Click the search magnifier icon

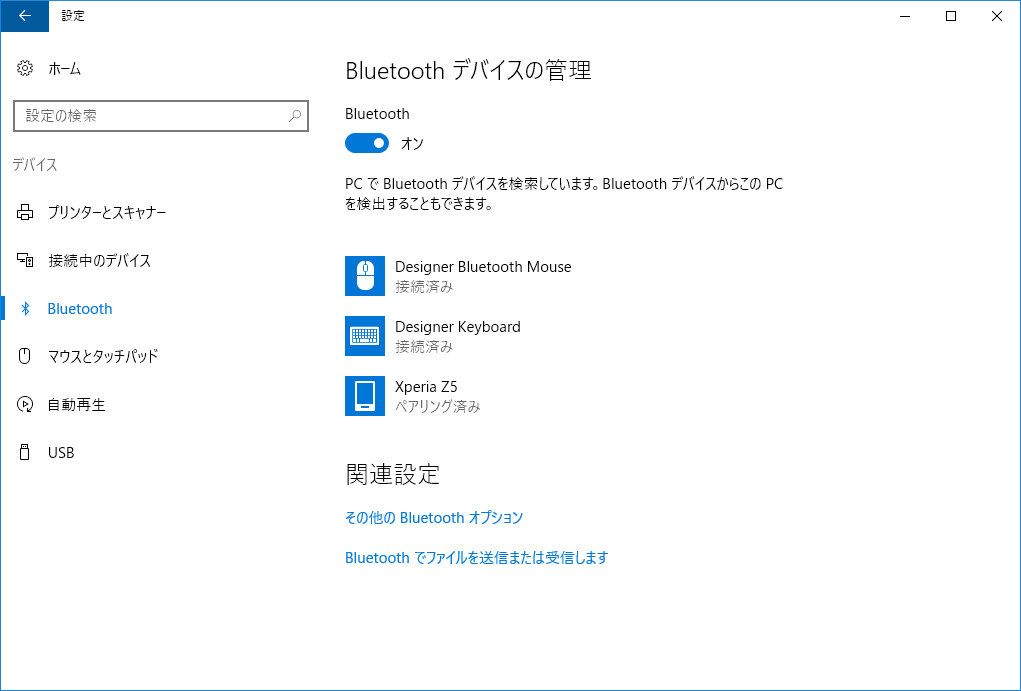click(x=295, y=116)
